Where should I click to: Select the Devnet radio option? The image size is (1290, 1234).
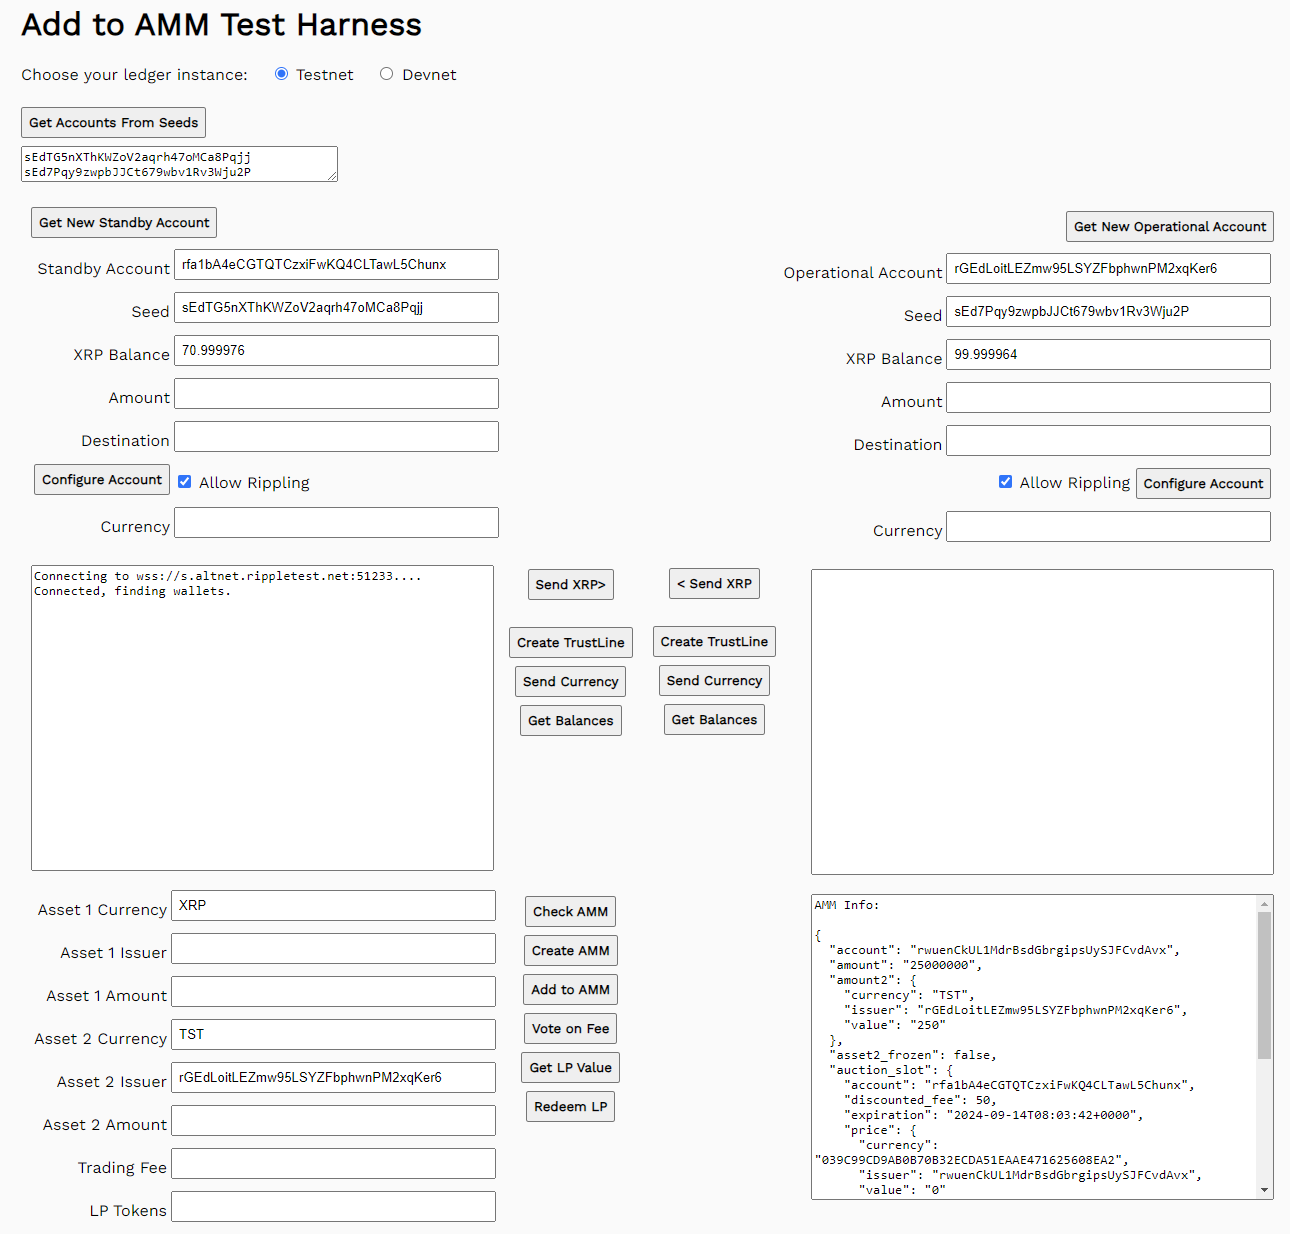point(387,74)
